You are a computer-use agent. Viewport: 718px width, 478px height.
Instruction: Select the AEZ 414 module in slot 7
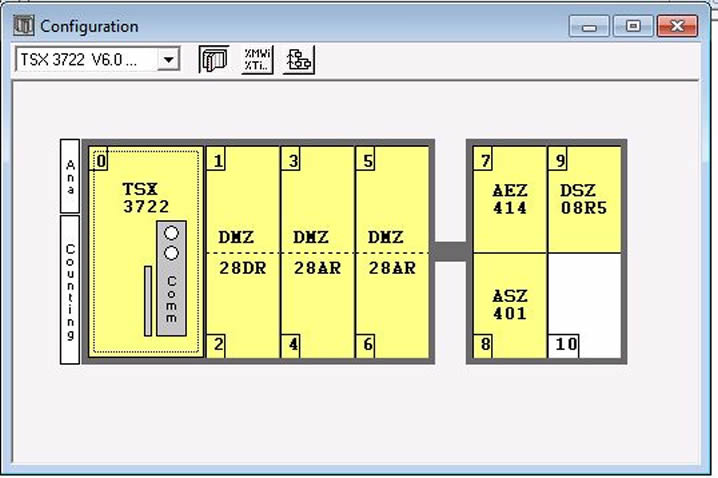510,200
